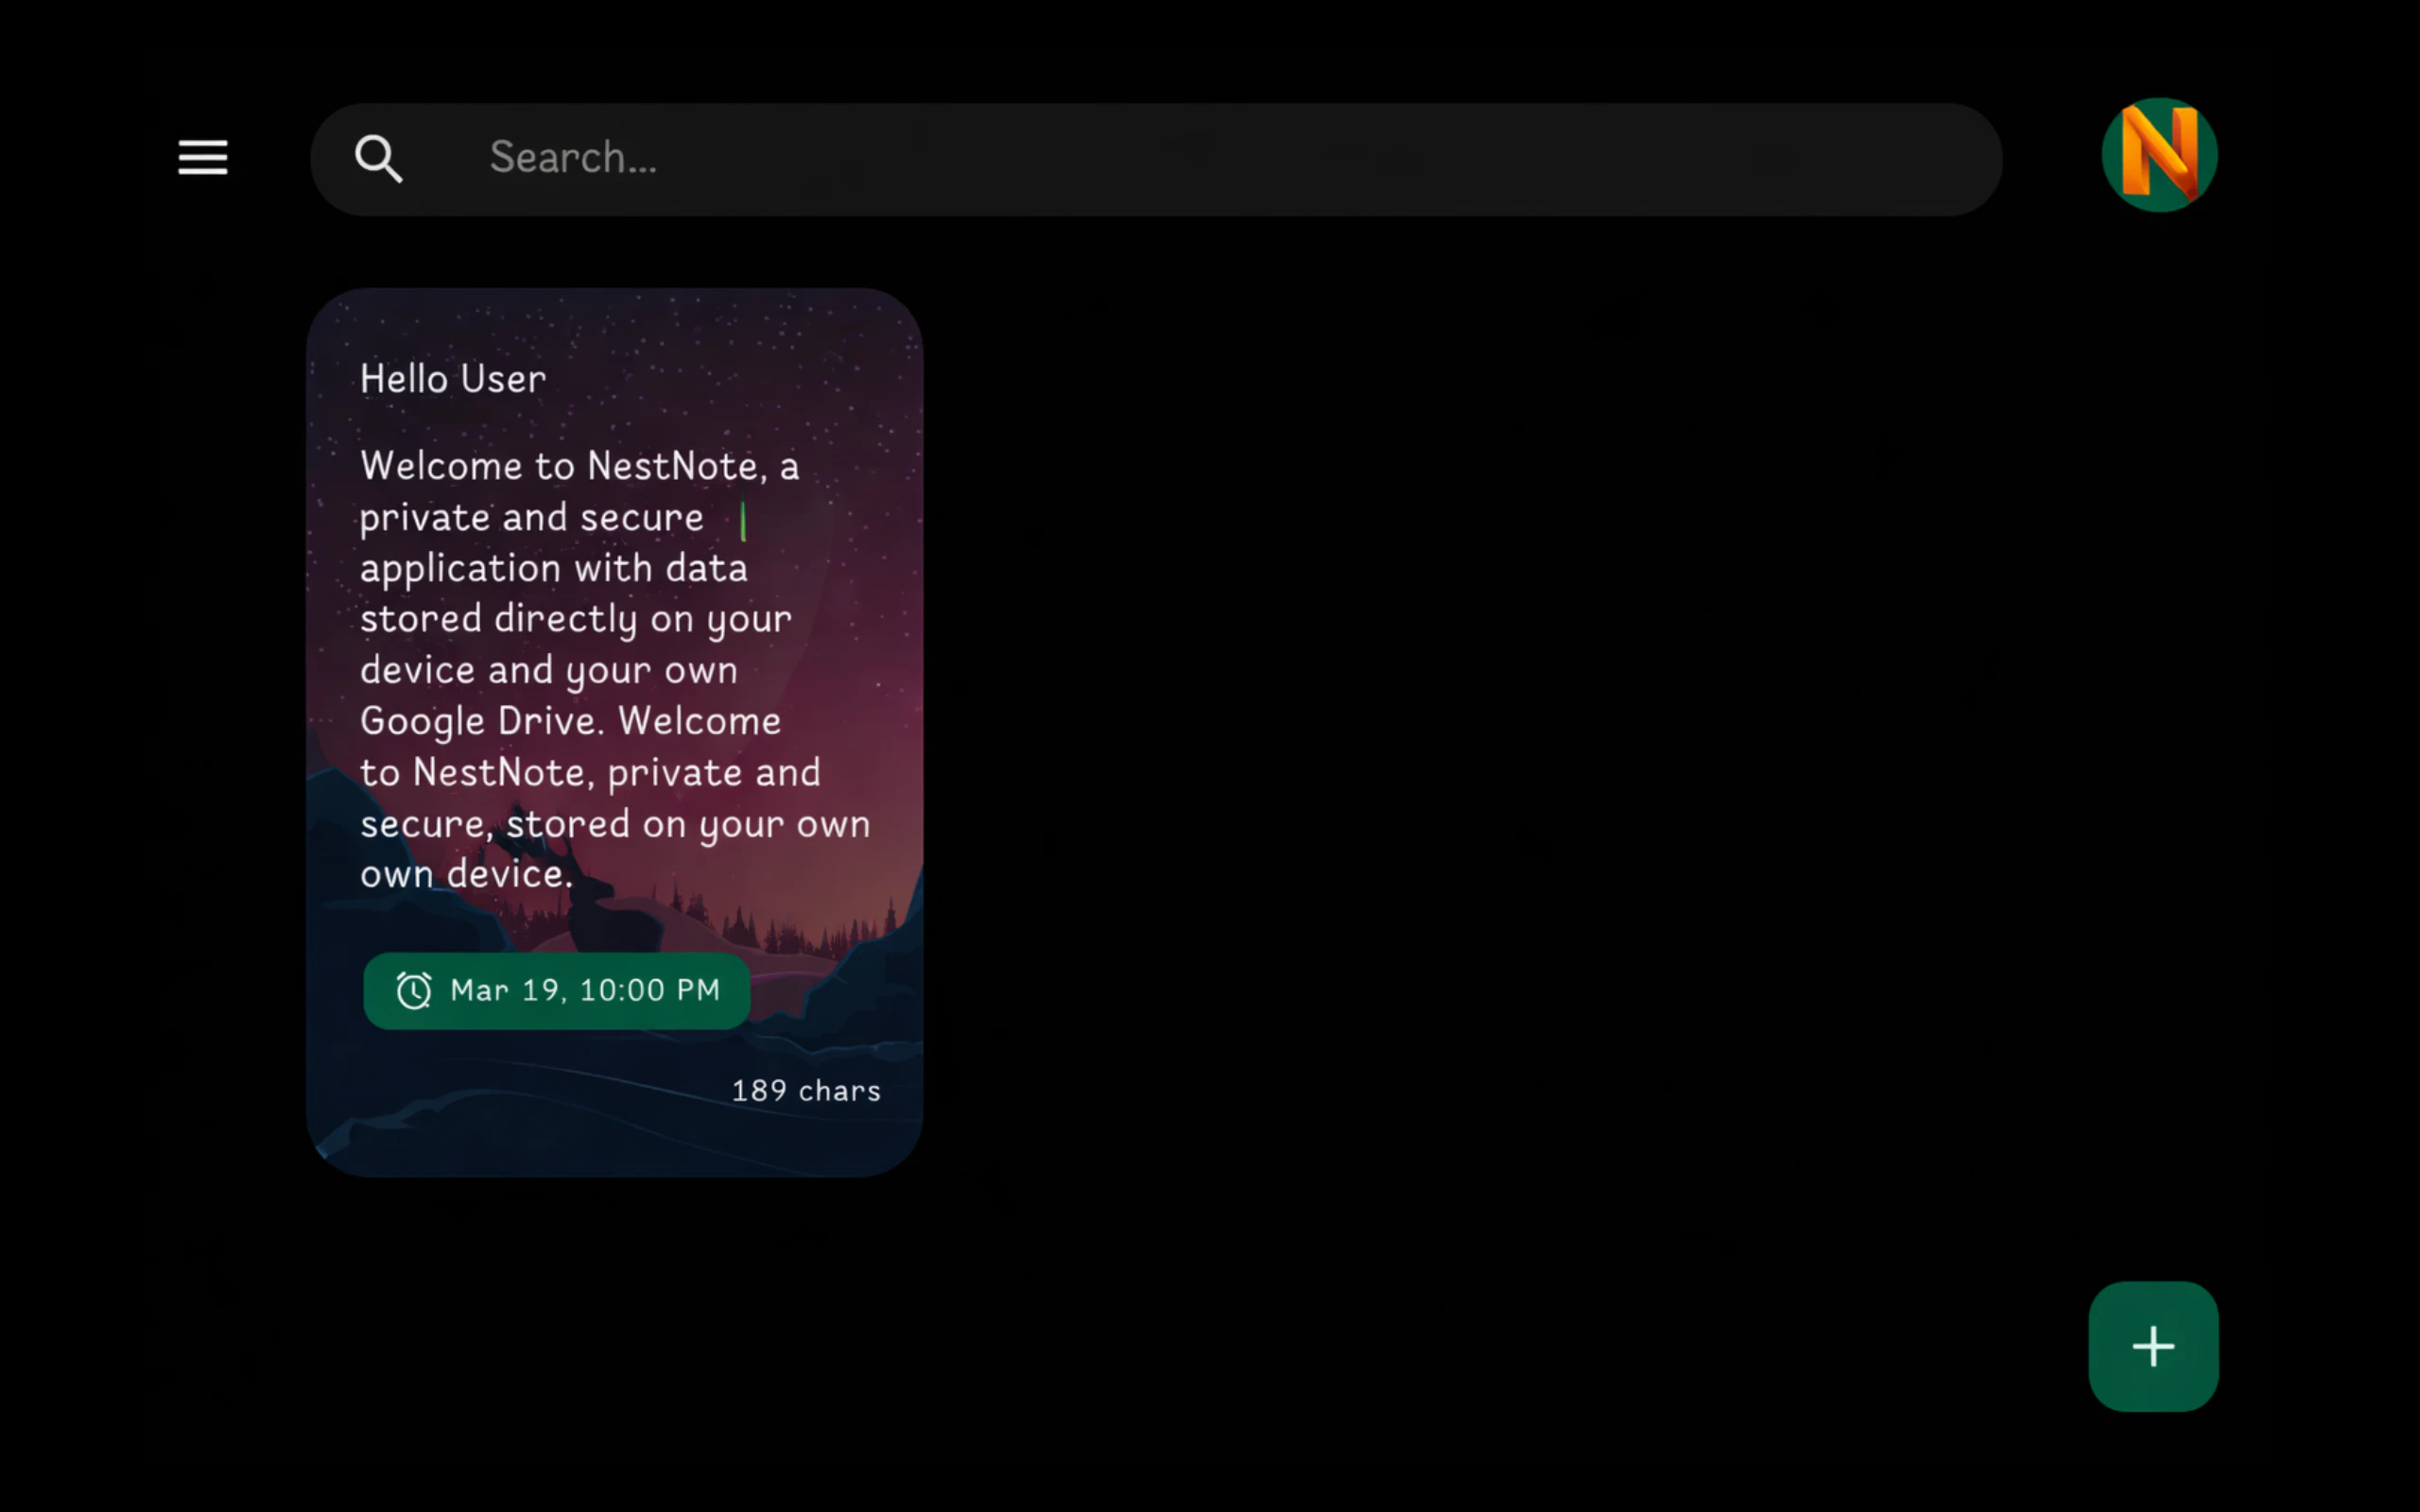
Task: Click the 'Google Drive. Welcome' text line
Action: coord(570,721)
